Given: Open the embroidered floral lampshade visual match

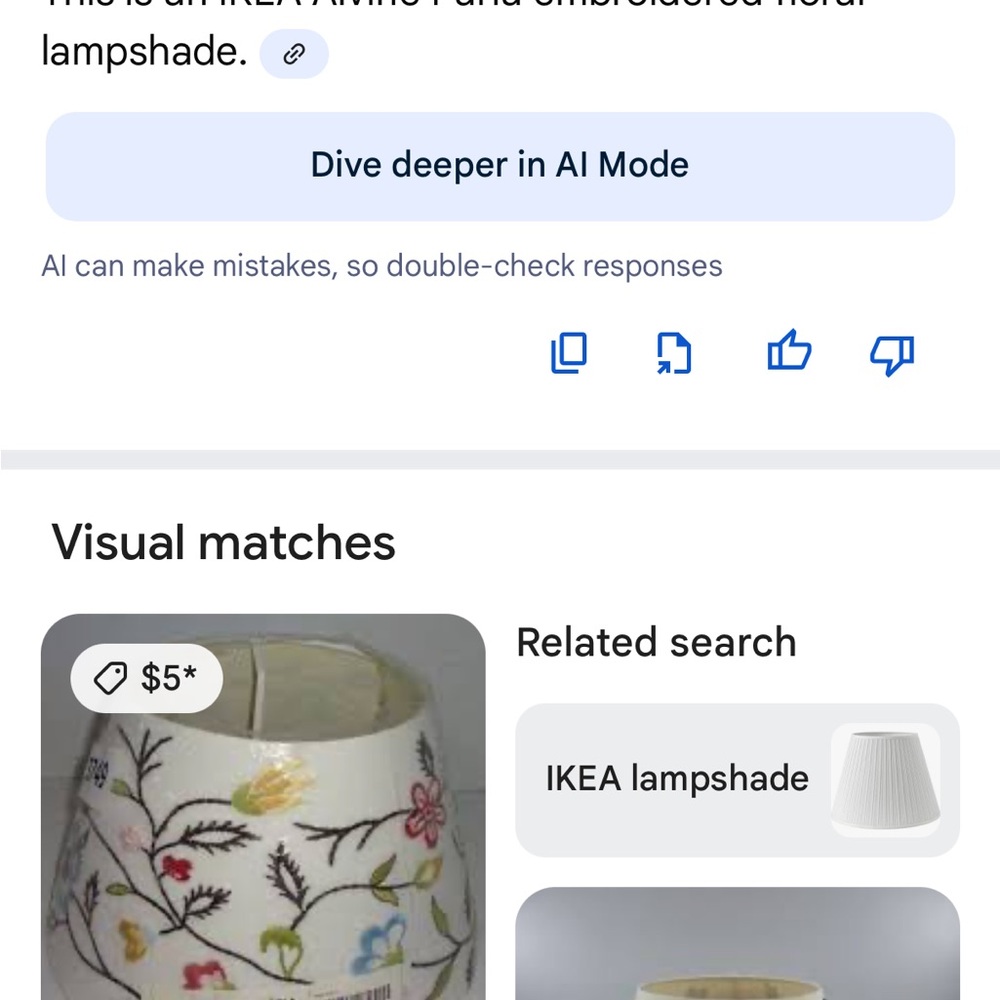Looking at the screenshot, I should pos(263,807).
